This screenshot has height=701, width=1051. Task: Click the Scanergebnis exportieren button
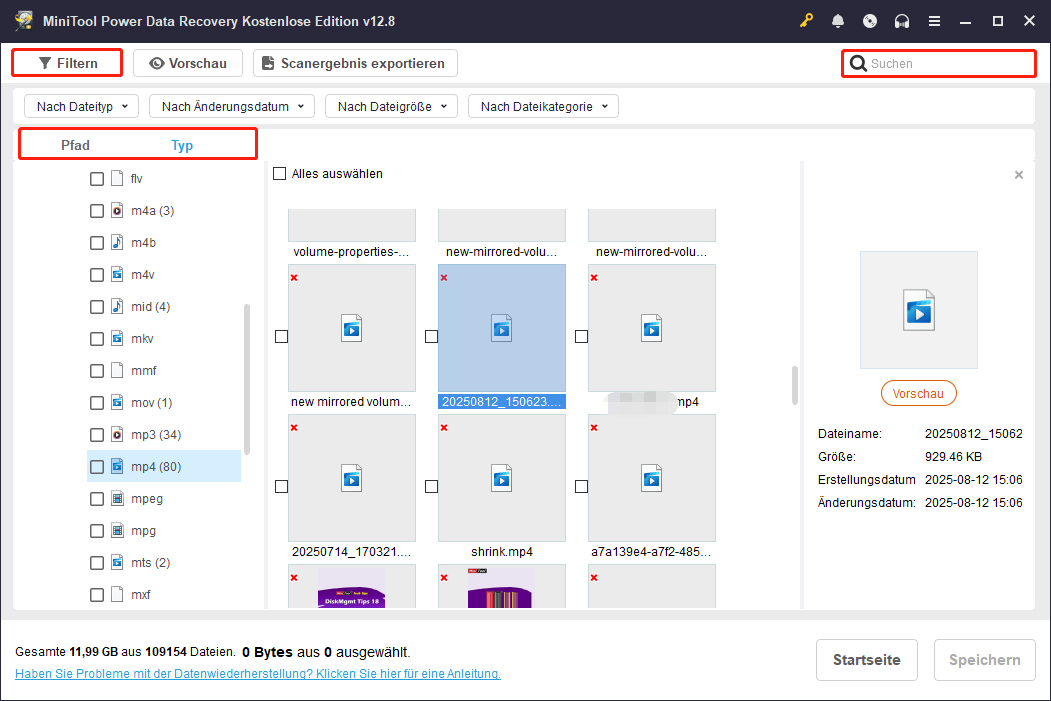click(355, 63)
